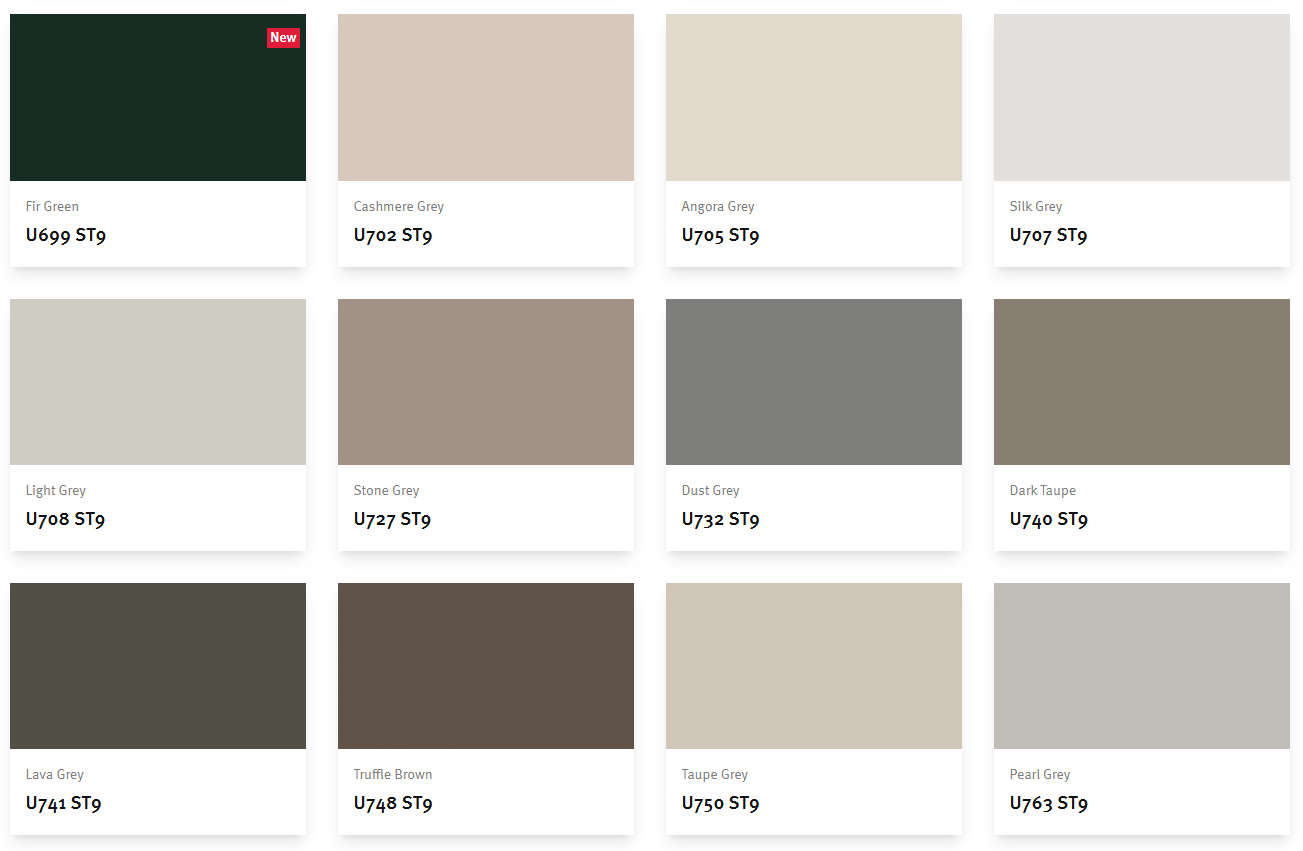Image resolution: width=1303 pixels, height=851 pixels.
Task: Select the Truffle Brown color swatch
Action: point(486,666)
